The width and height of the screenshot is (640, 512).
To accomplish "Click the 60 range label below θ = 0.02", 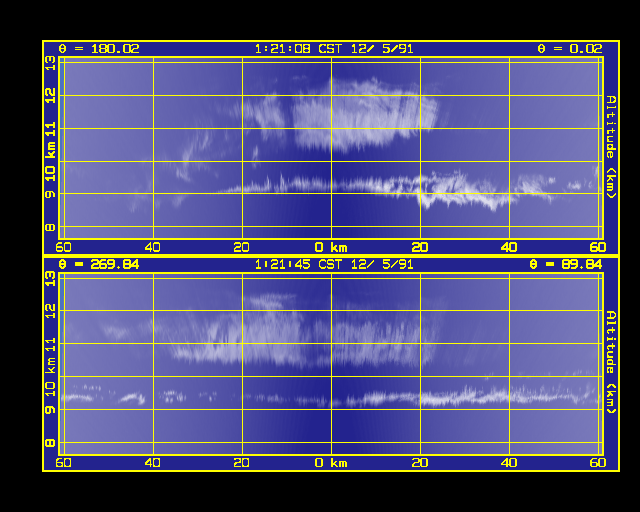I will [x=598, y=247].
